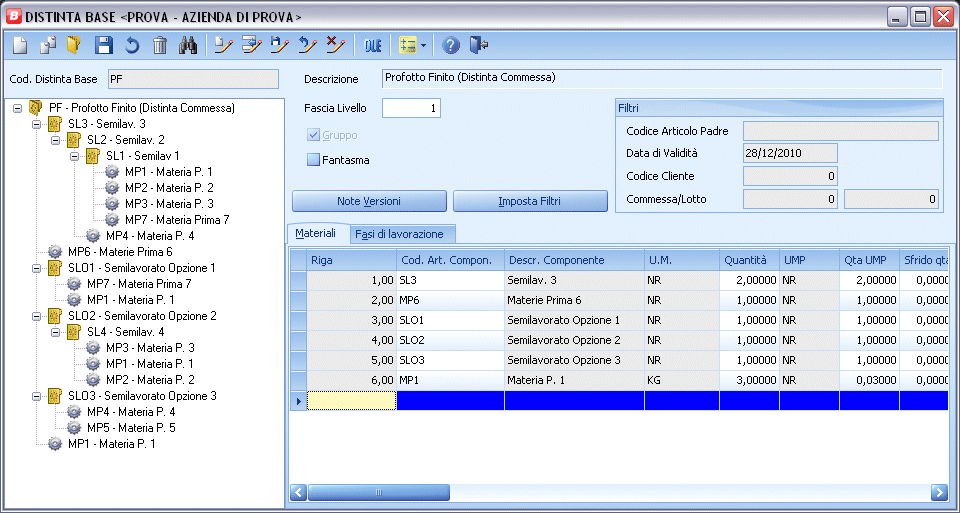Click the Descrizione text field

pyautogui.click(x=662, y=78)
